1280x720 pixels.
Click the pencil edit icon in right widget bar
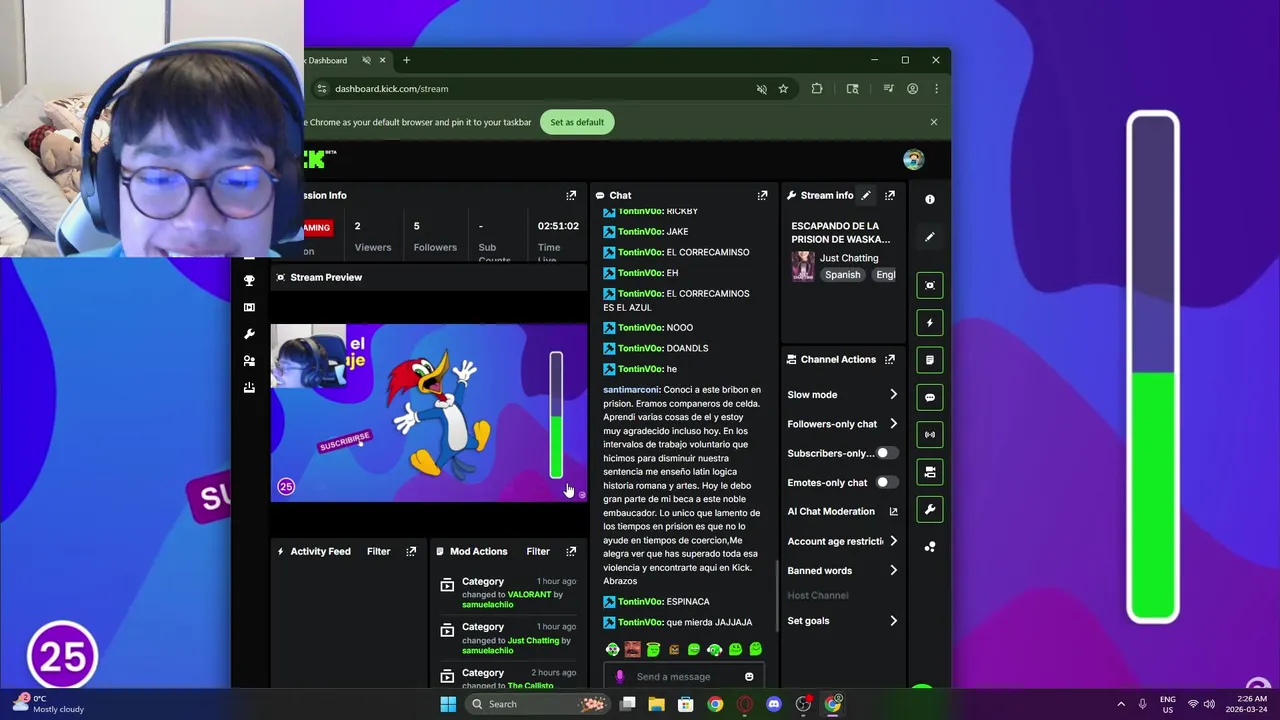pyautogui.click(x=930, y=237)
